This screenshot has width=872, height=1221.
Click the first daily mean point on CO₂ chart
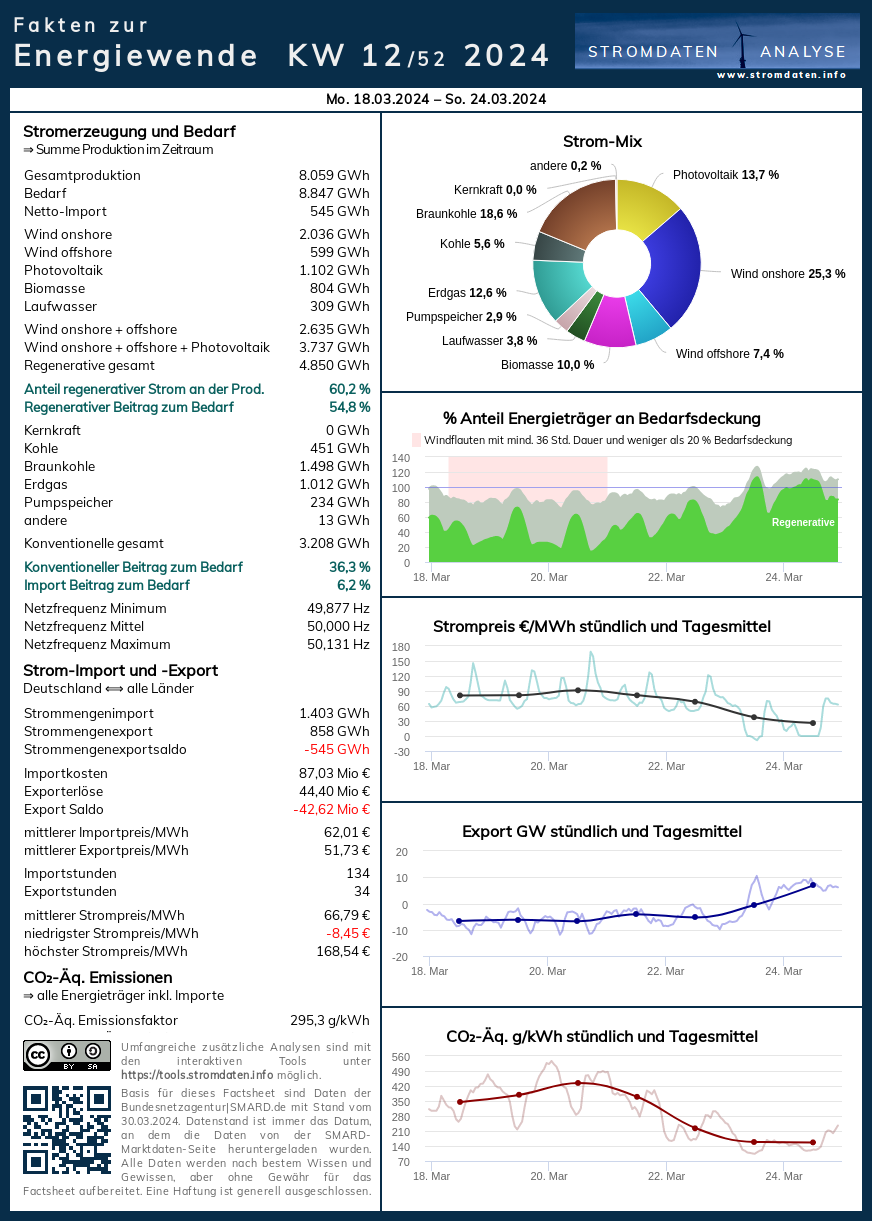pos(460,1102)
